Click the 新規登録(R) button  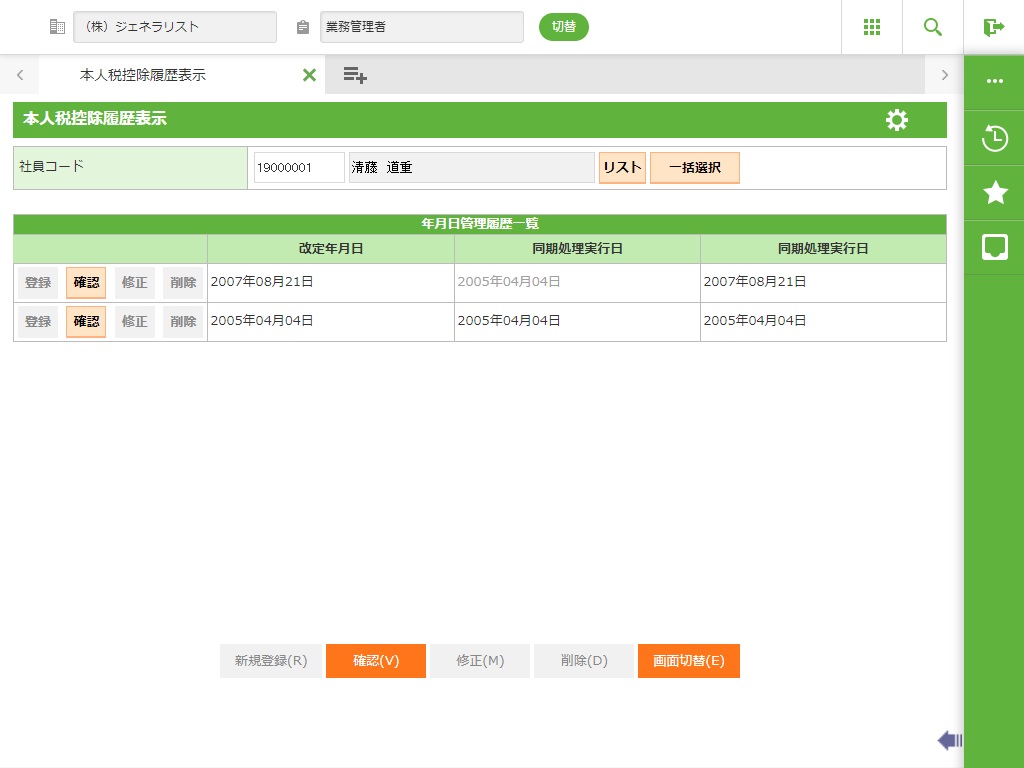(270, 661)
